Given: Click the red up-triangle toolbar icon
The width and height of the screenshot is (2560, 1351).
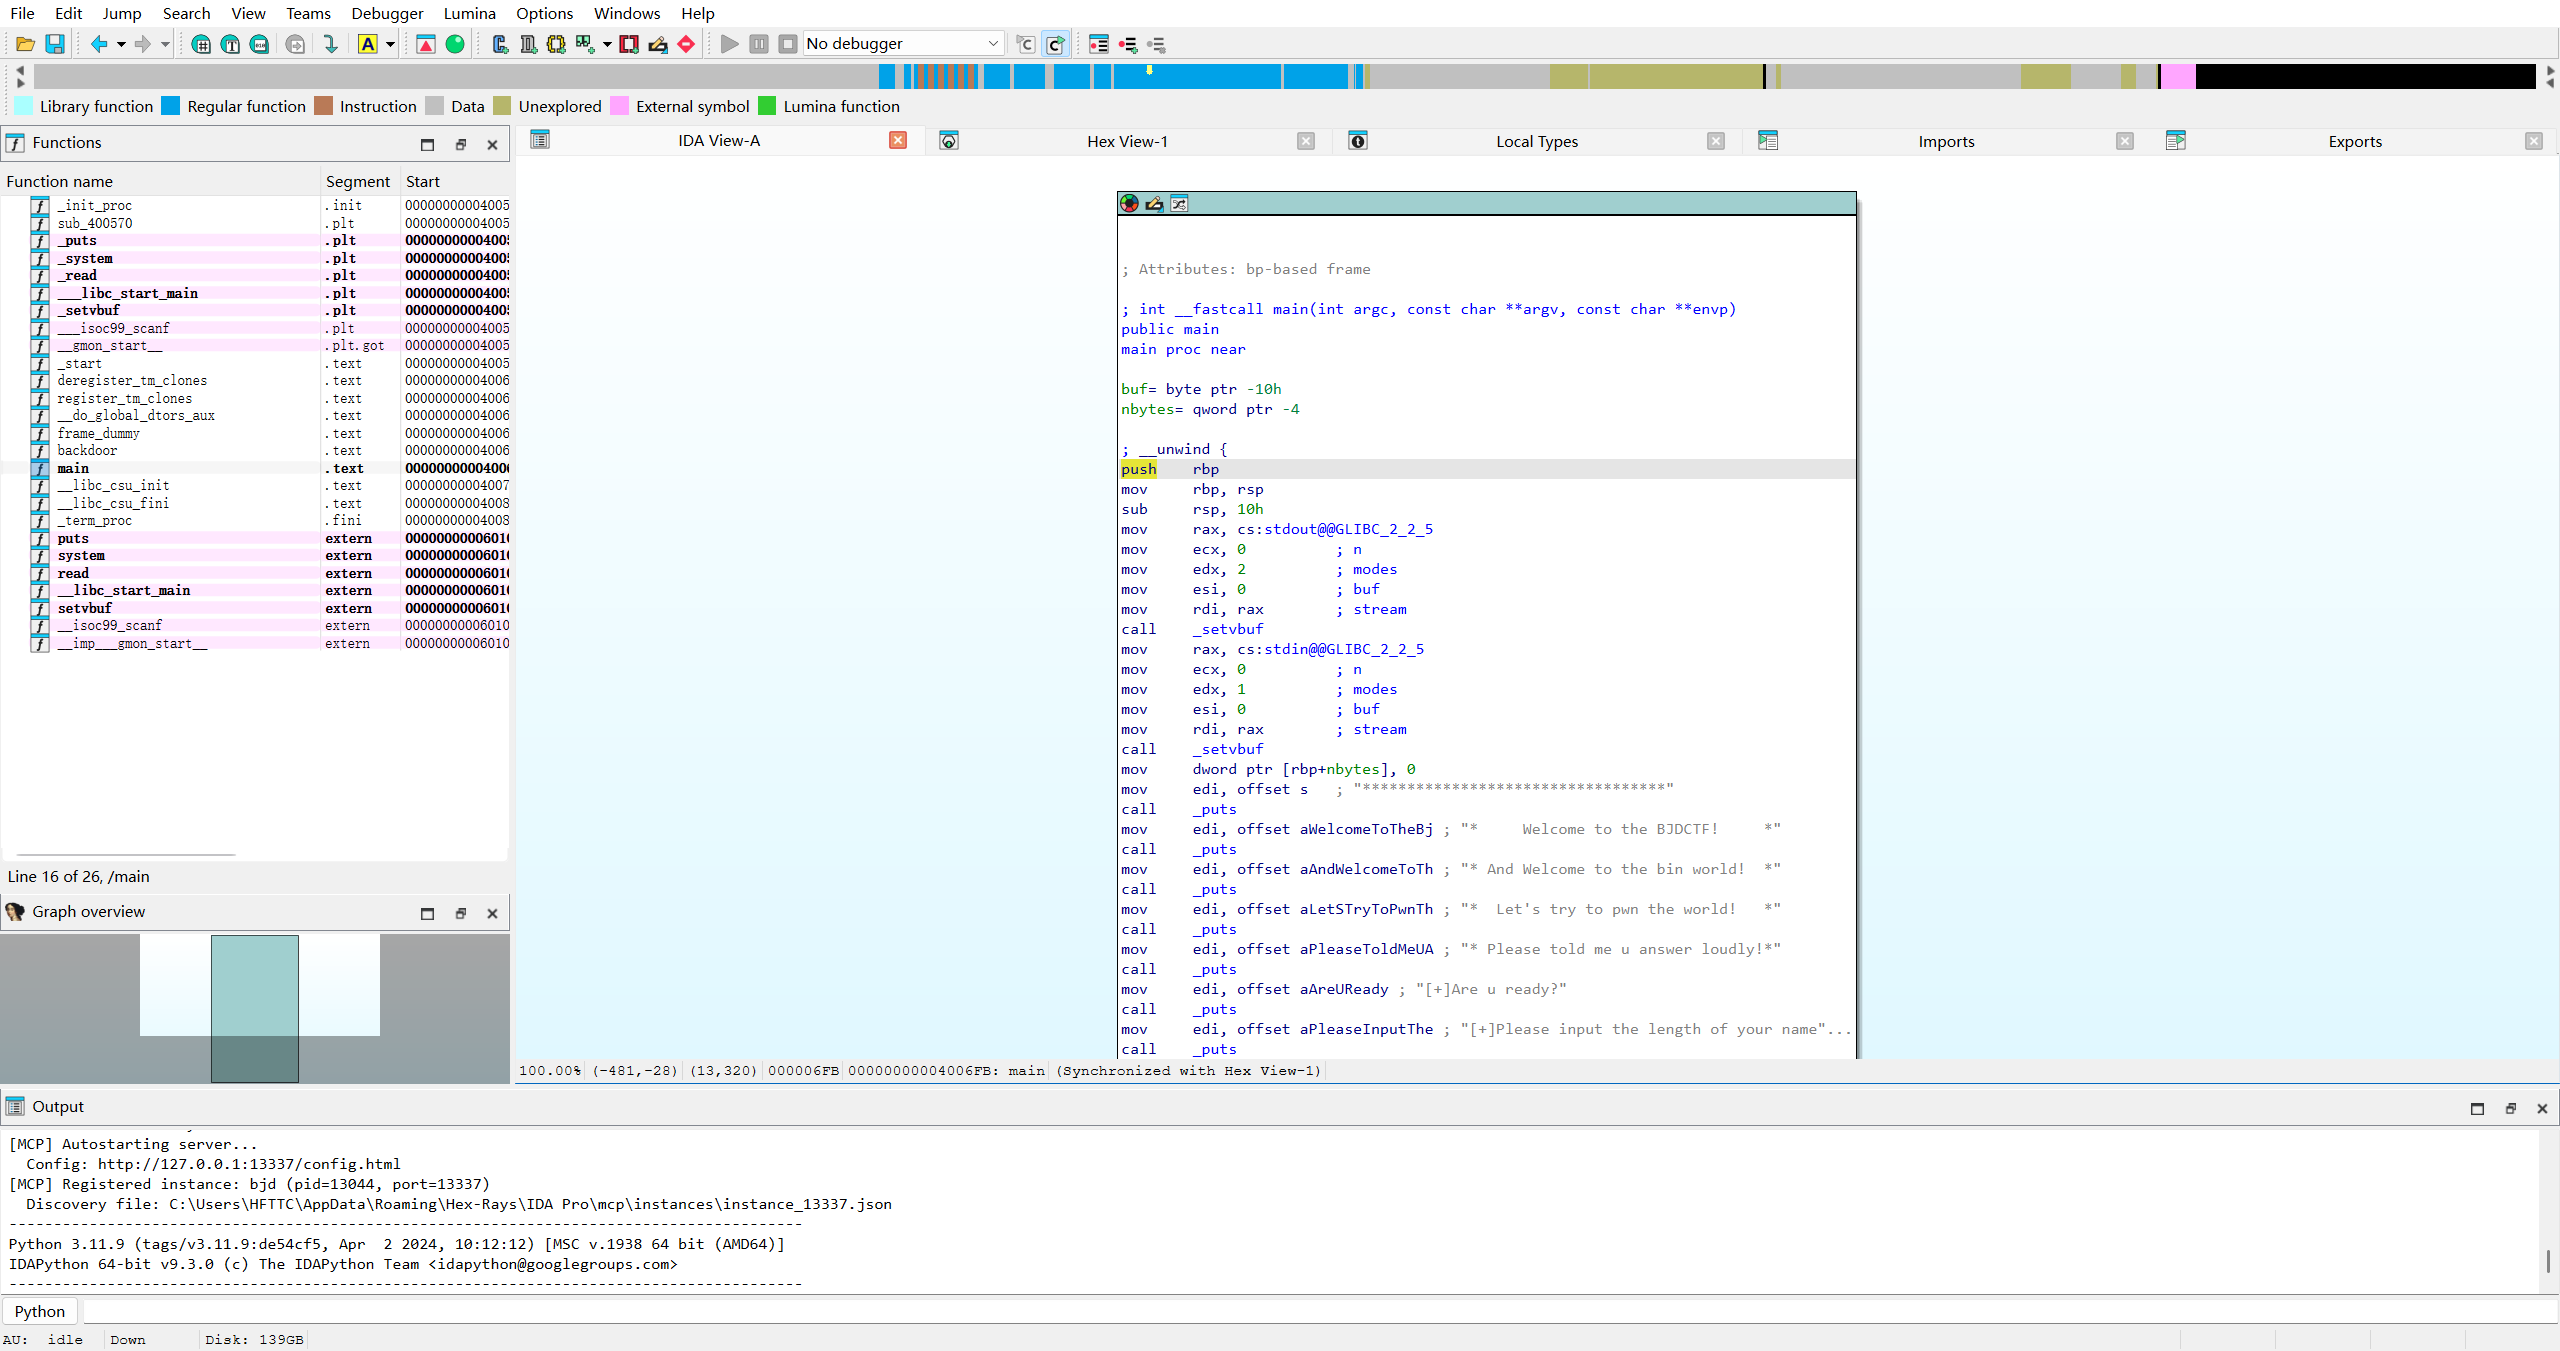Looking at the screenshot, I should (x=426, y=44).
